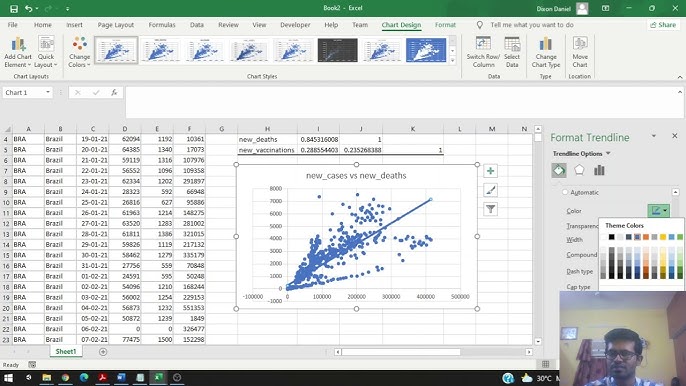Open Chart Filters funnel button
The width and height of the screenshot is (686, 386).
490,209
